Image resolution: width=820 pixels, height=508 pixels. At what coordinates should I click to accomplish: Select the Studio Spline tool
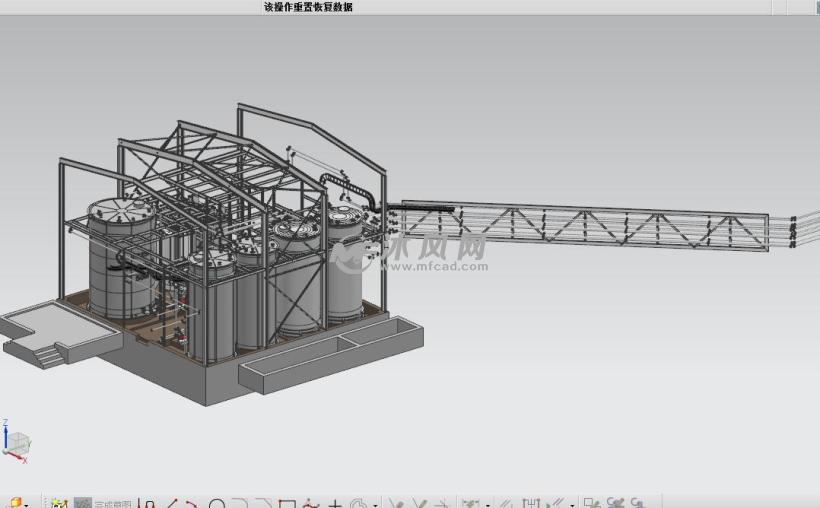[311, 504]
